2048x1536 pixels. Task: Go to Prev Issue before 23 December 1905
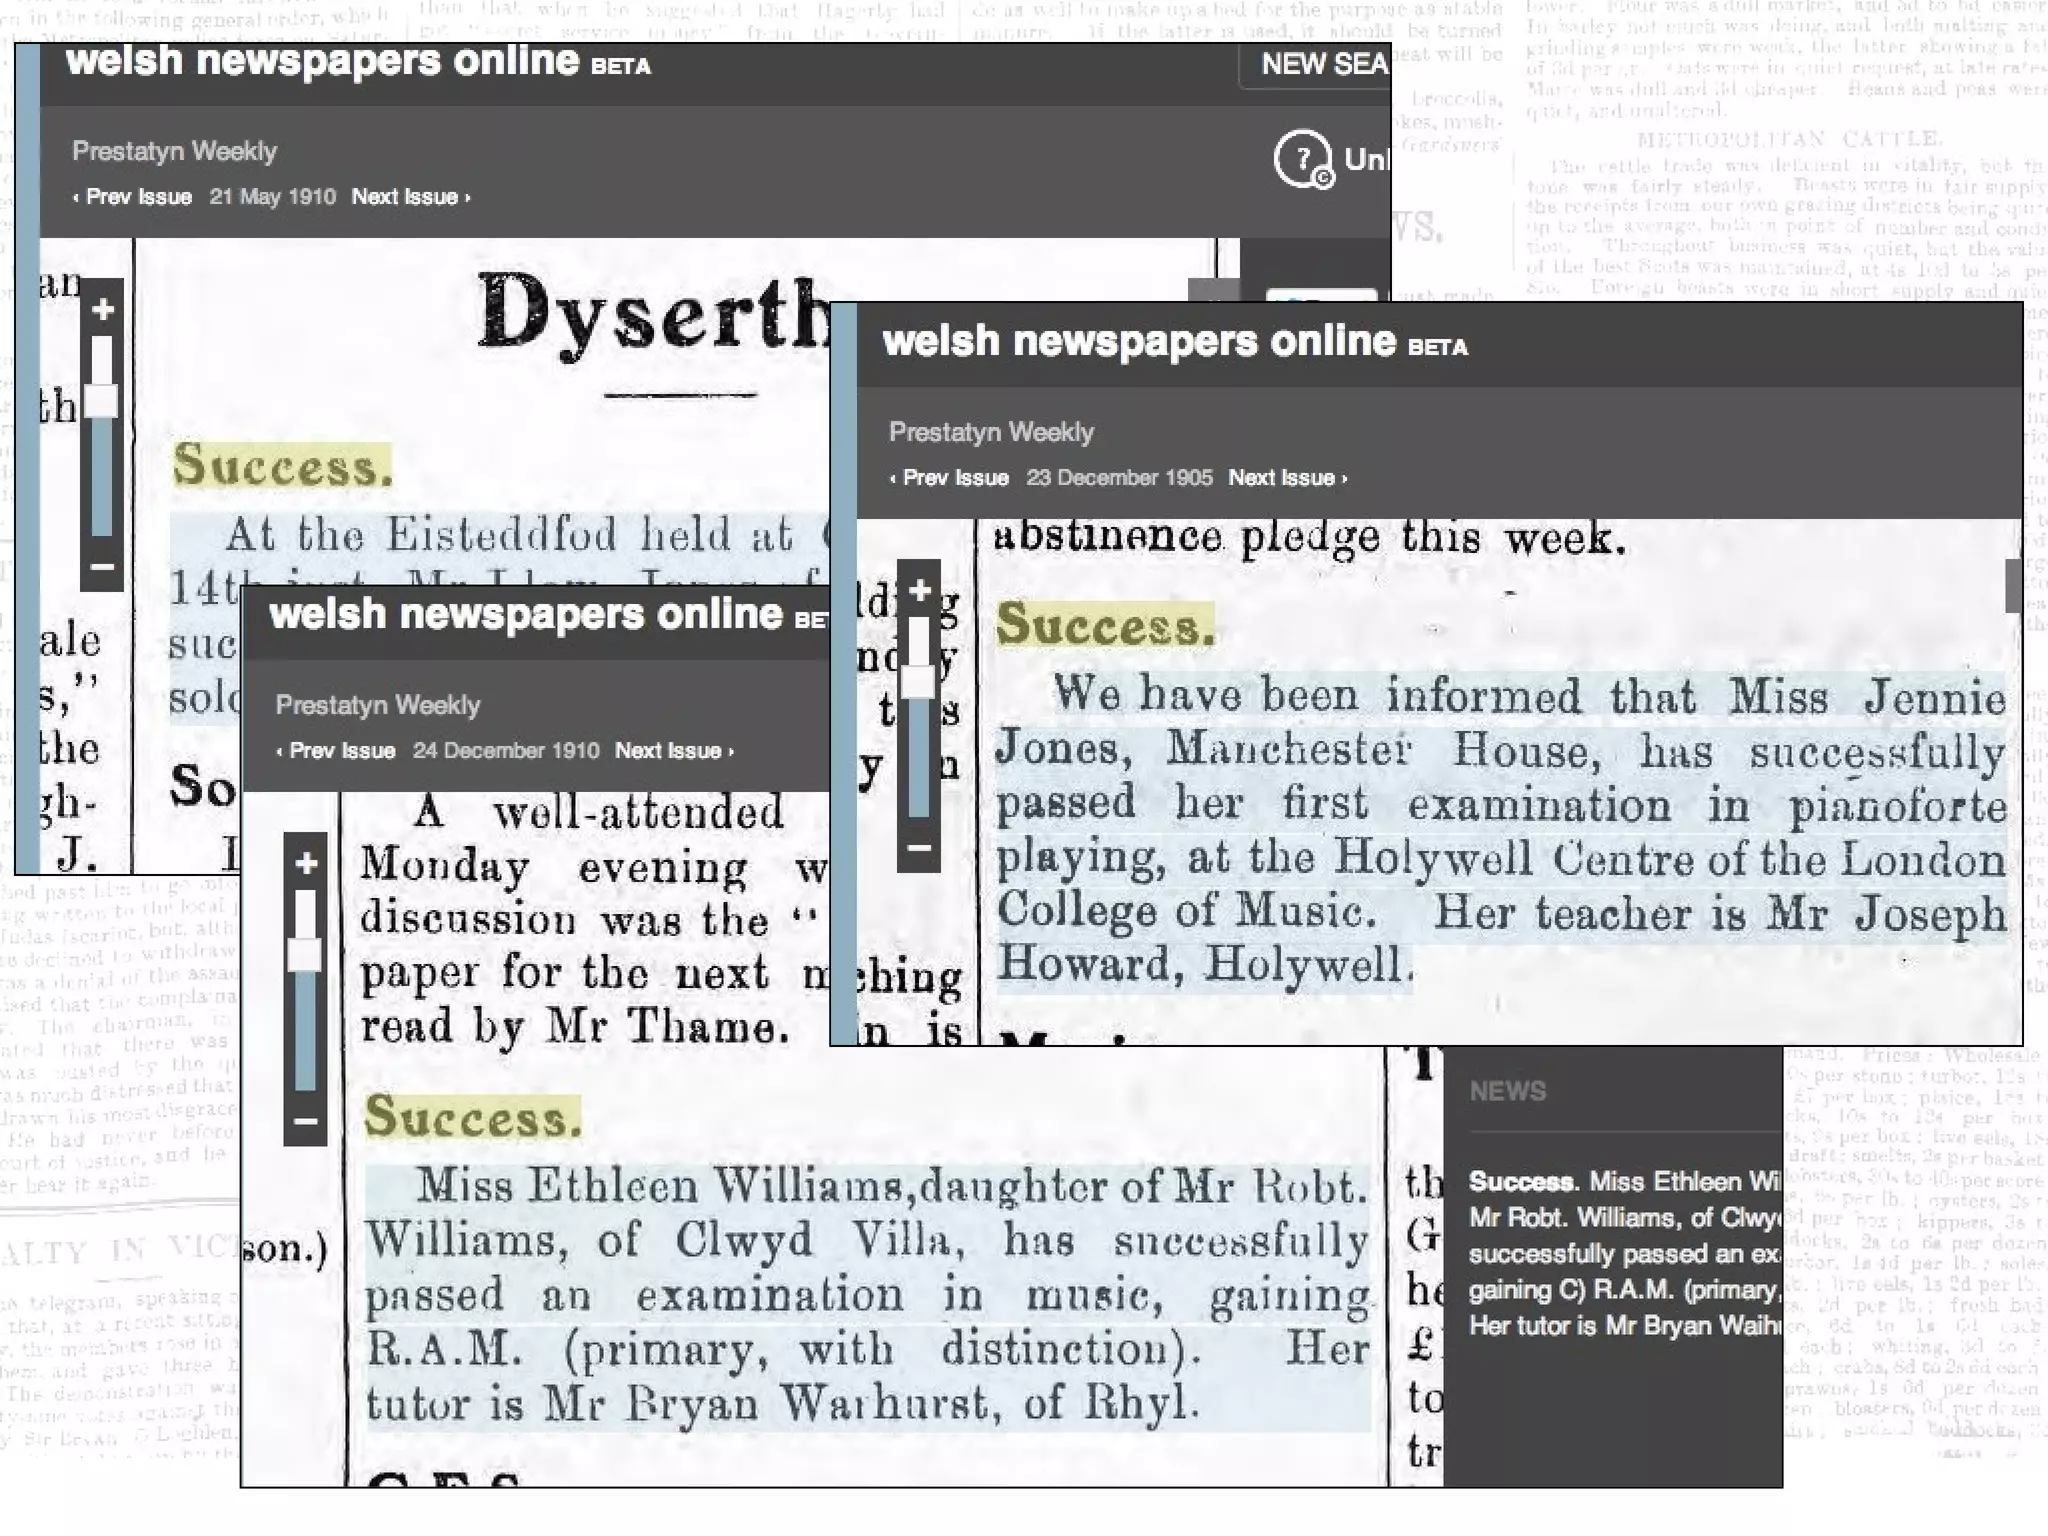[949, 478]
